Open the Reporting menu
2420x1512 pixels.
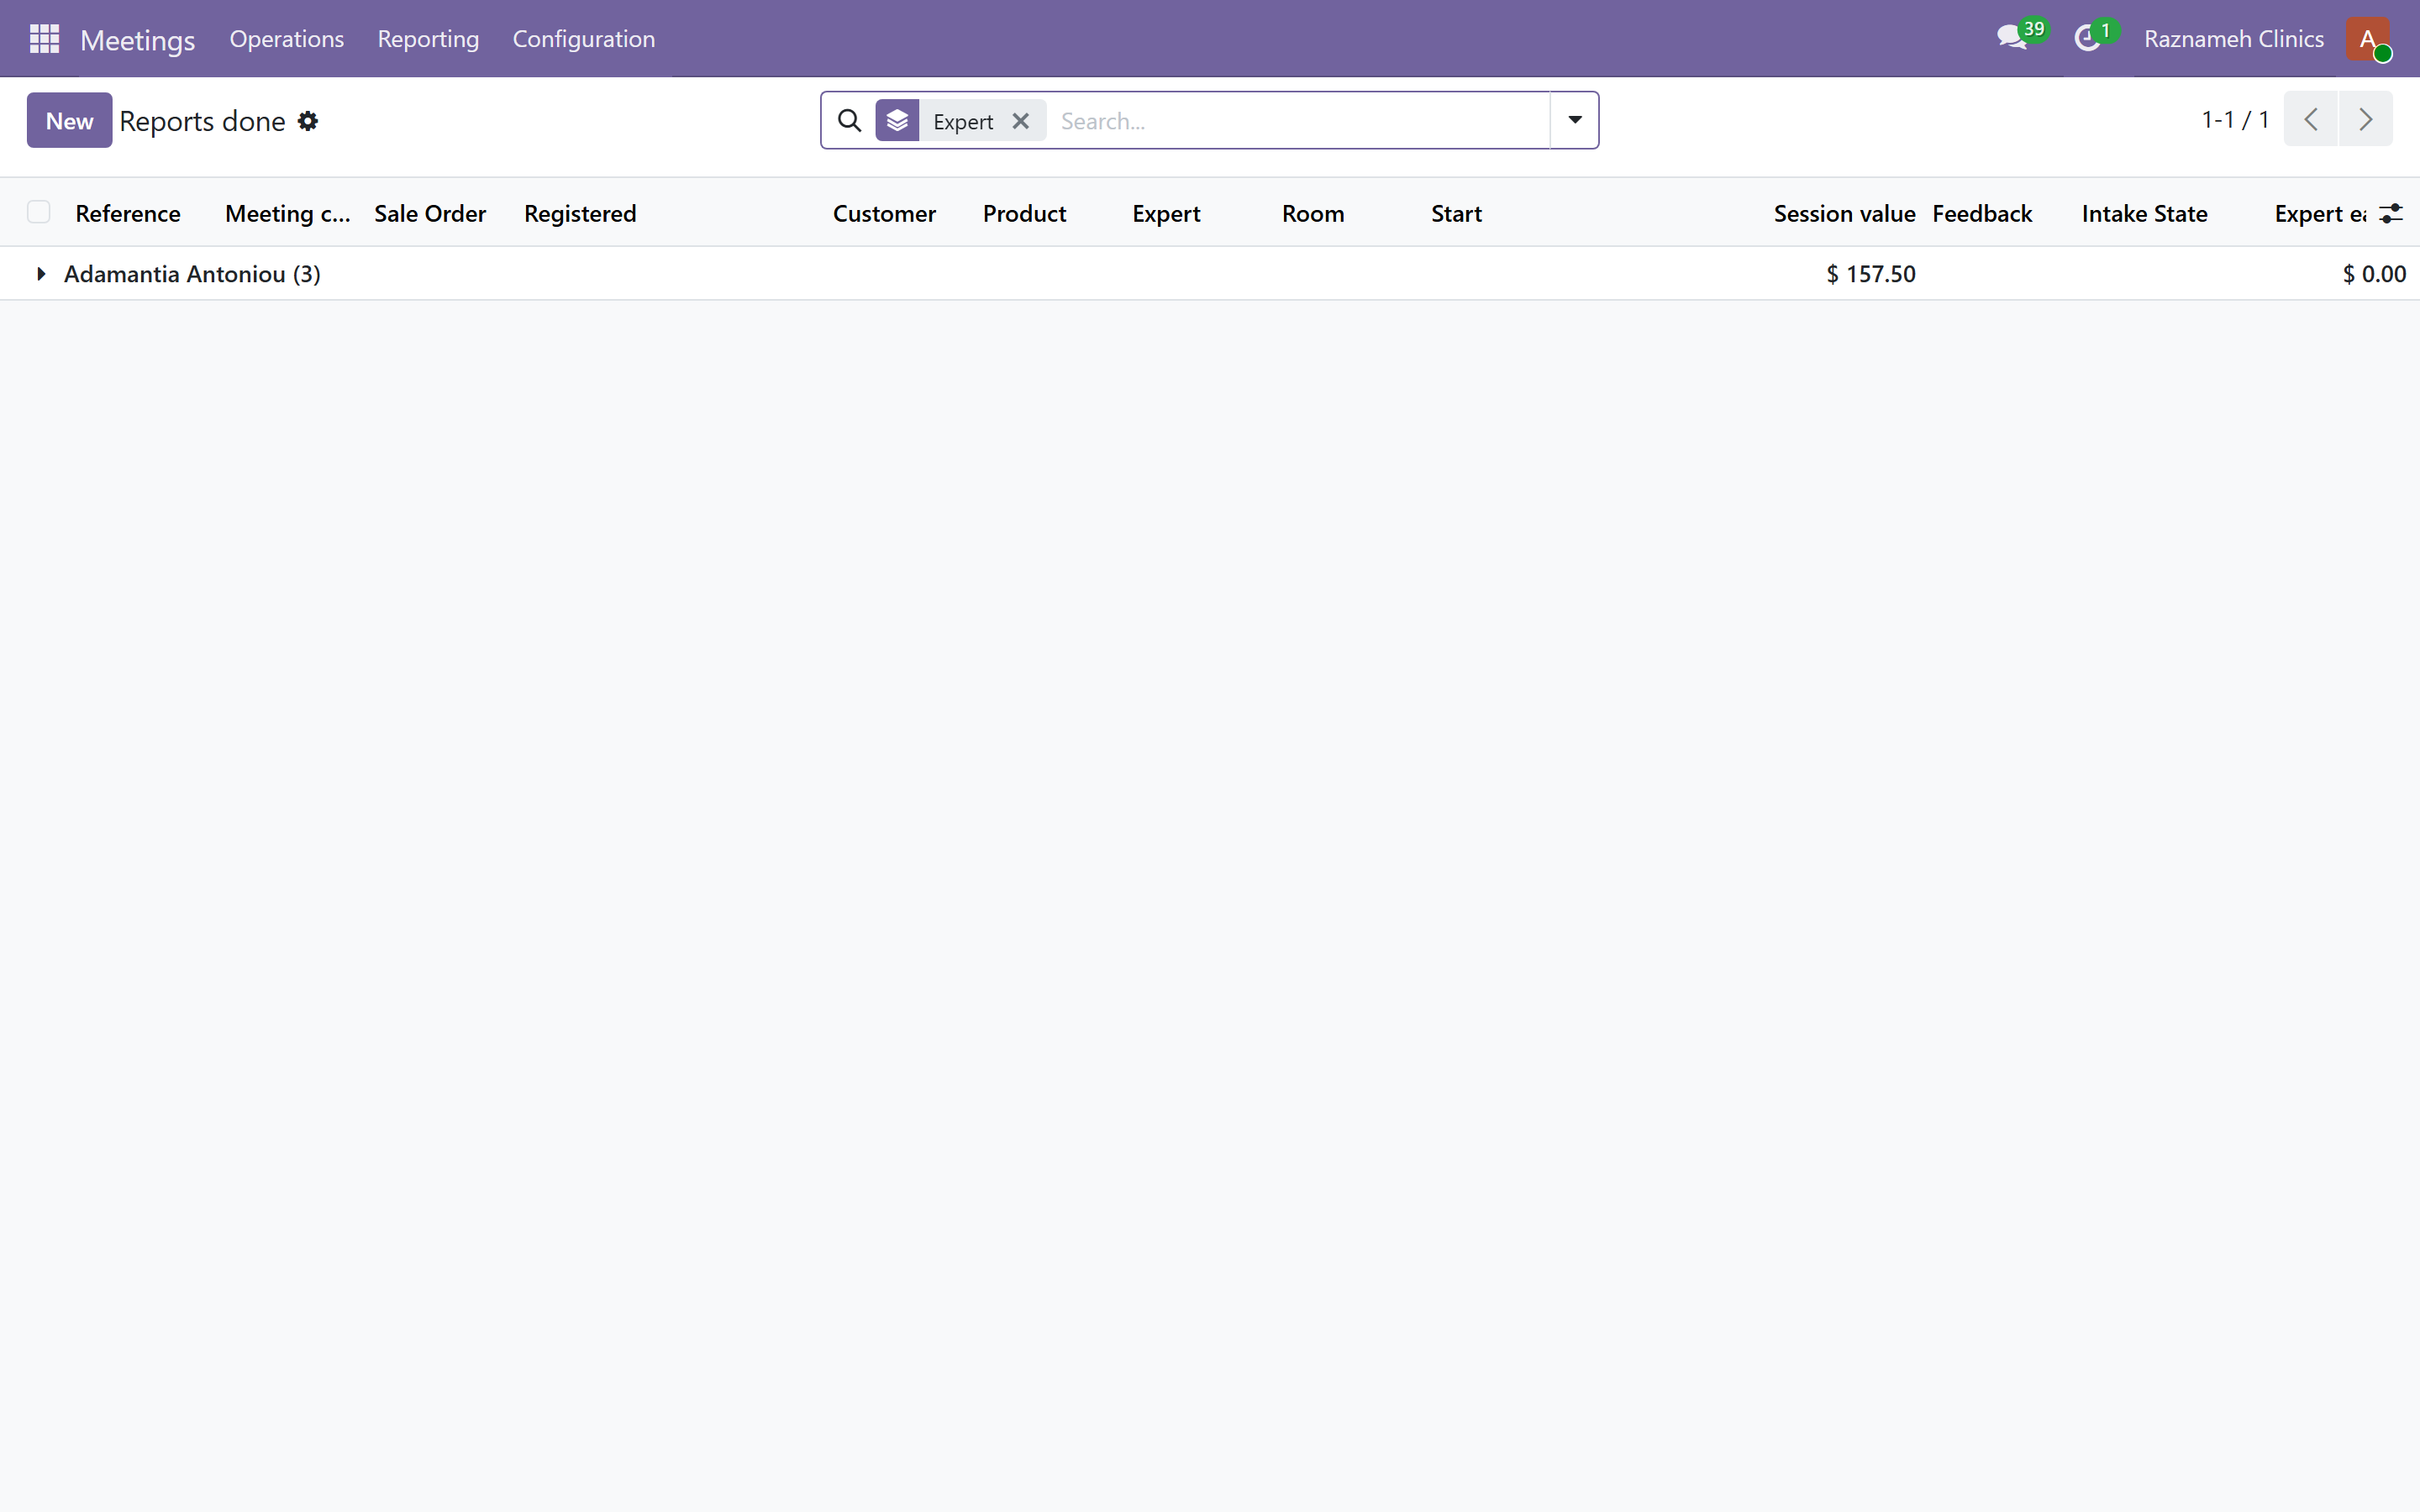click(x=428, y=39)
